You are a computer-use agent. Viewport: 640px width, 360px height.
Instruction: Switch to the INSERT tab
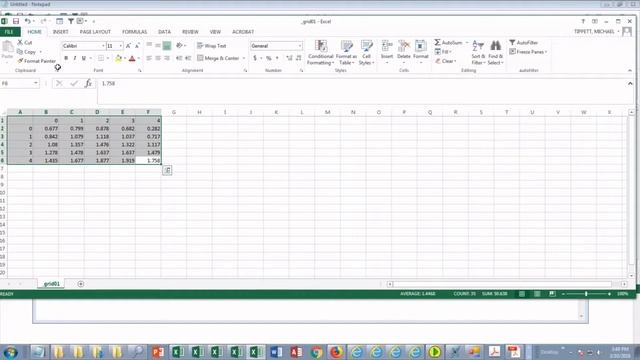[x=60, y=32]
